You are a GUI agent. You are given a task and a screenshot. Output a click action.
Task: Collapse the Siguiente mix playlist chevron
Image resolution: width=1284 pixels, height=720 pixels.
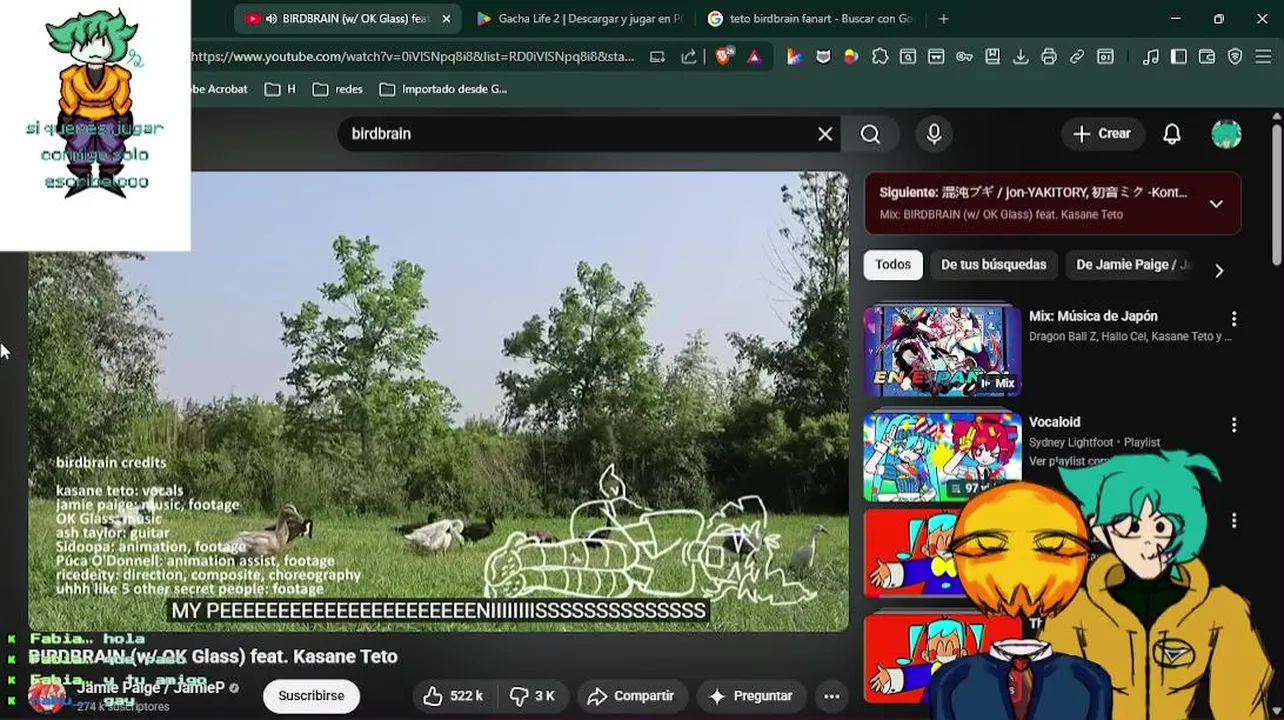tap(1216, 204)
